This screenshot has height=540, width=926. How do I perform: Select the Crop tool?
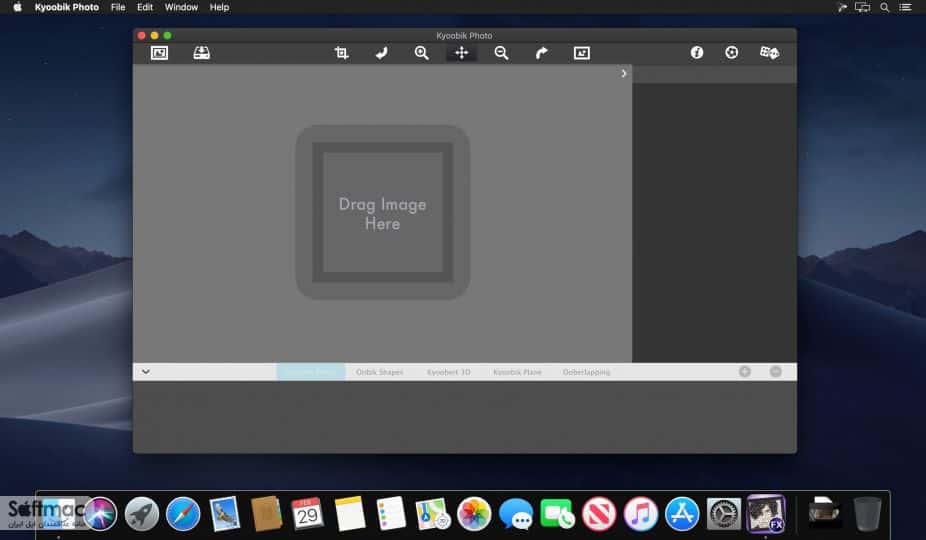point(341,53)
